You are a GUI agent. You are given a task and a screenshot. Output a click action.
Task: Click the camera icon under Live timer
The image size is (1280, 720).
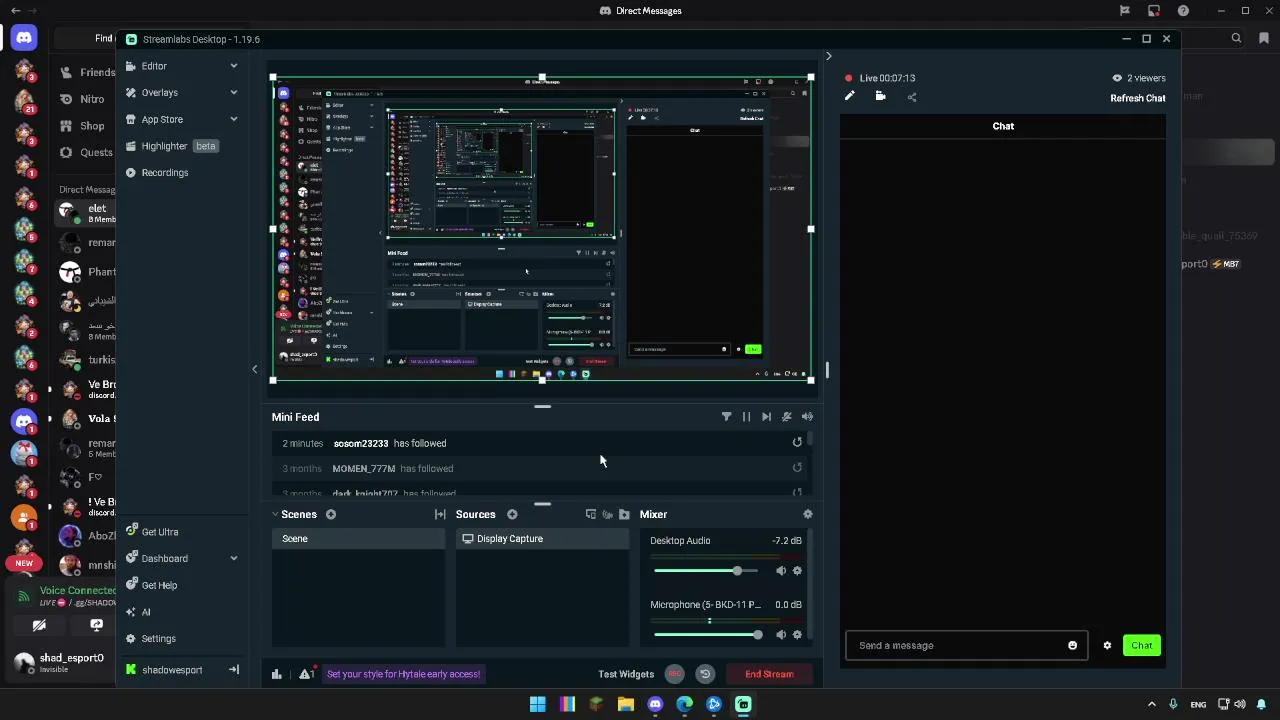pos(881,97)
